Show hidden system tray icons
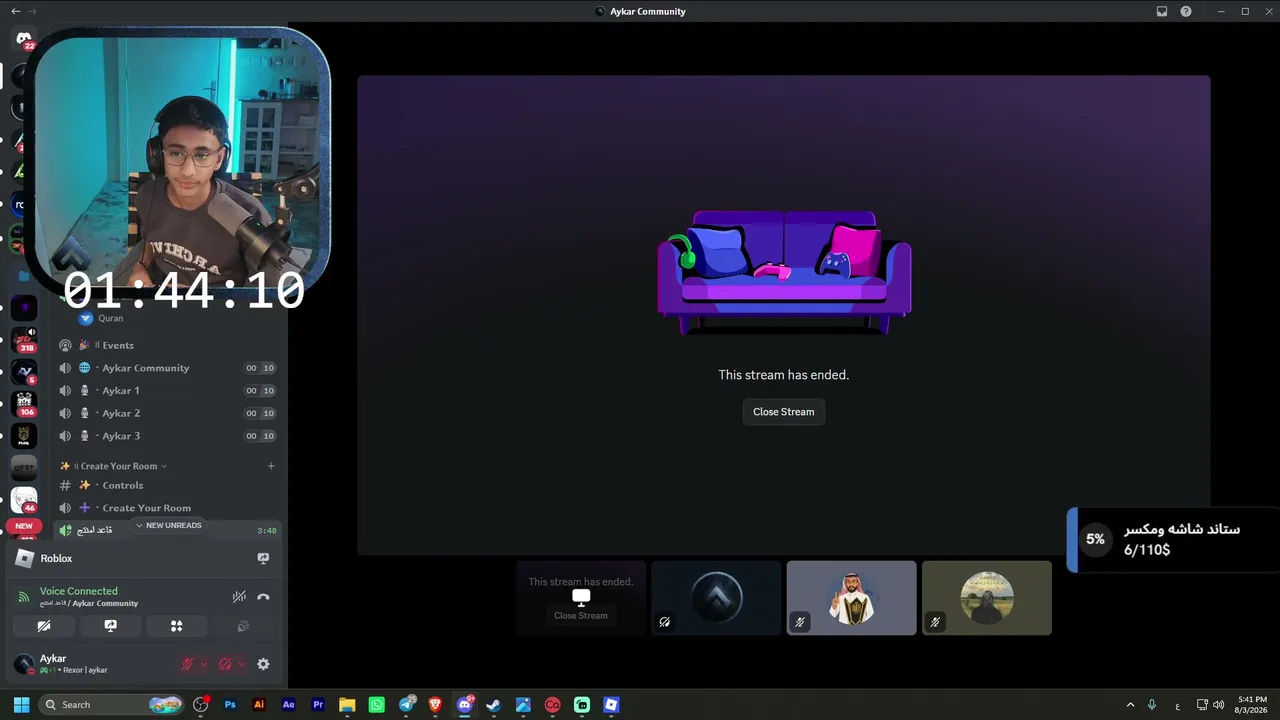Screen dimensions: 1280x720 (1130, 705)
